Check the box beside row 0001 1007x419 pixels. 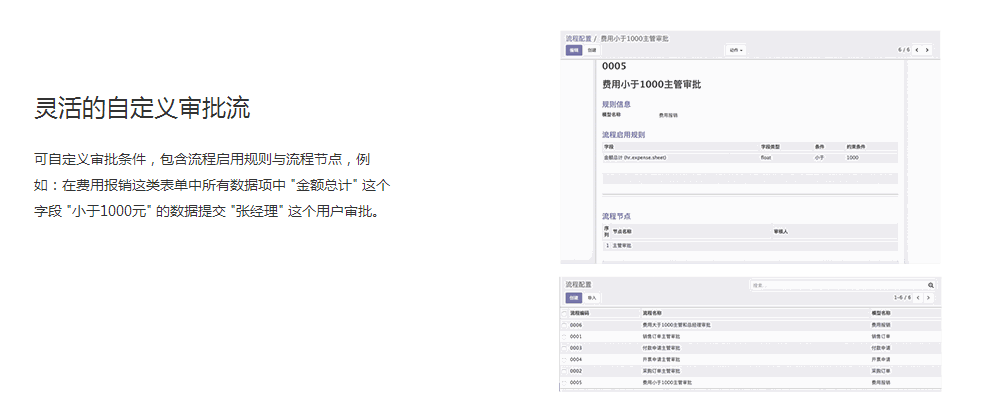point(565,337)
